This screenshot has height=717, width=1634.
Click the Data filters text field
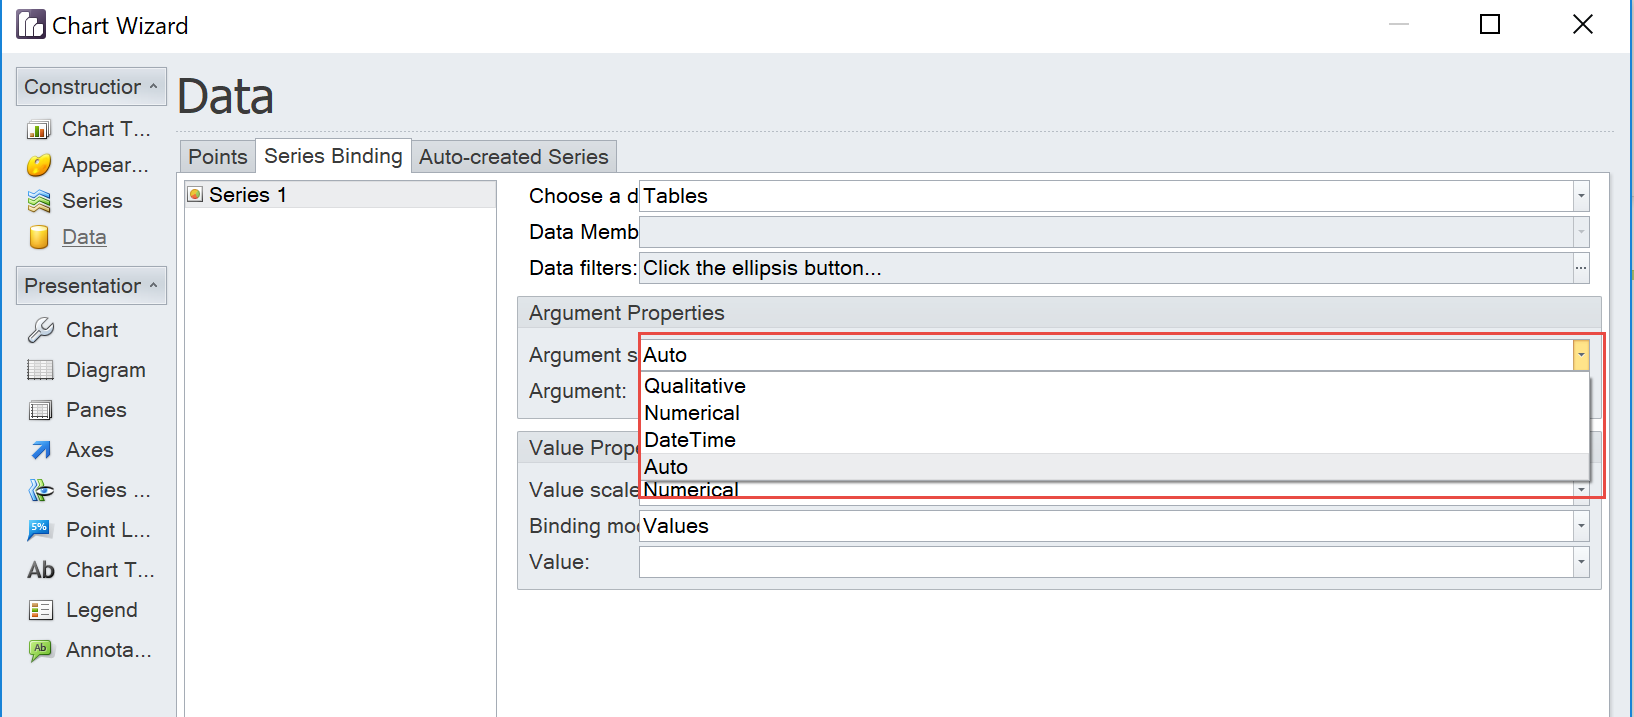click(1106, 268)
